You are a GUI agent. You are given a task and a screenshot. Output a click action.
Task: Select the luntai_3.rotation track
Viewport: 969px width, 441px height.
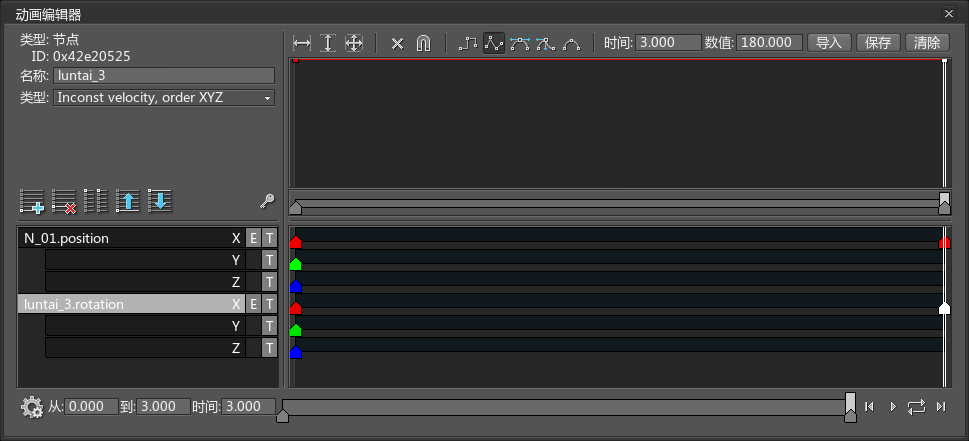(124, 304)
